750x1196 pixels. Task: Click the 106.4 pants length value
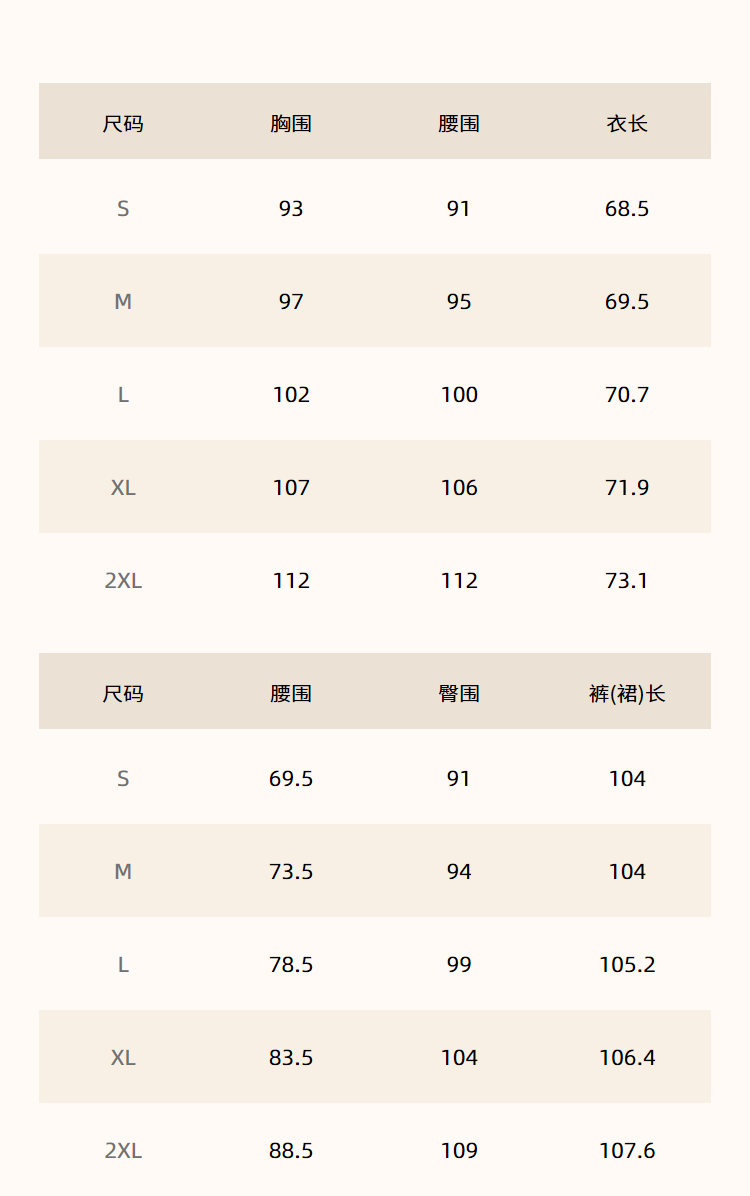click(x=627, y=1058)
